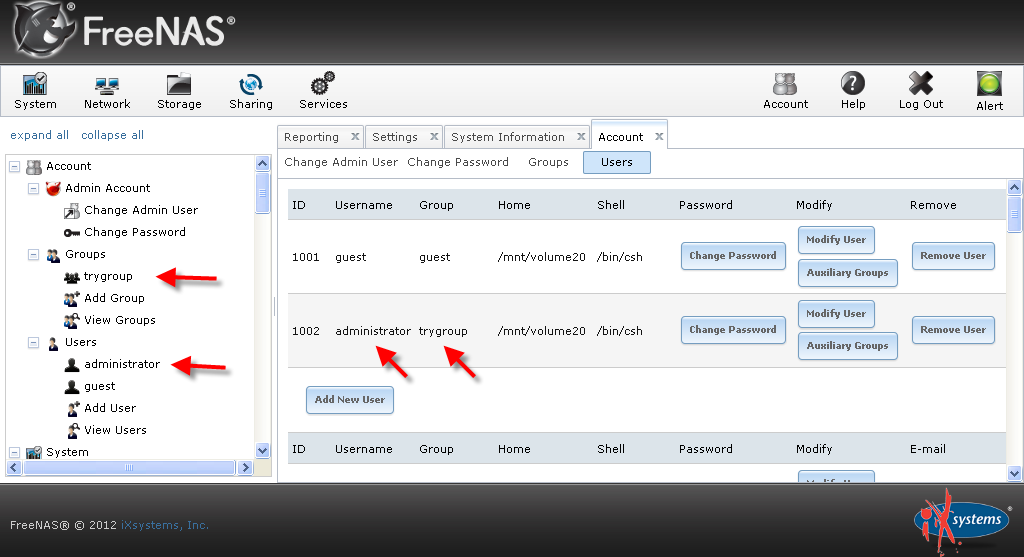
Task: Collapse the Account tree node
Action: pos(14,167)
